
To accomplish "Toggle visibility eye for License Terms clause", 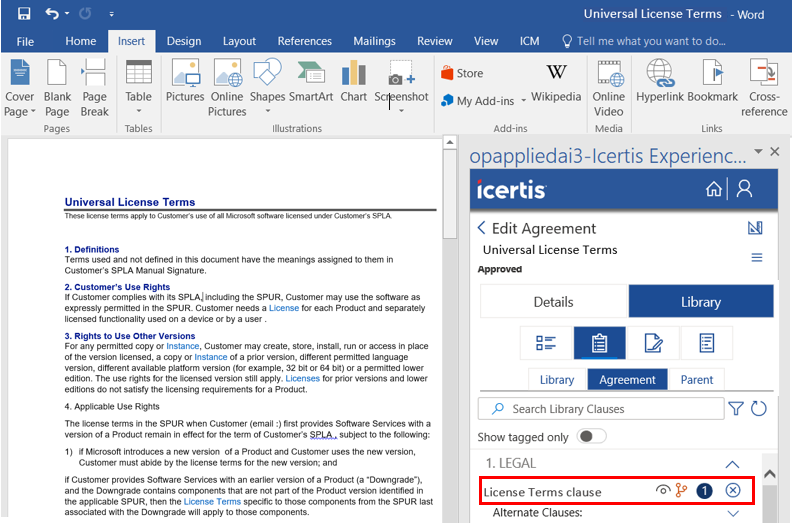I will pos(662,490).
